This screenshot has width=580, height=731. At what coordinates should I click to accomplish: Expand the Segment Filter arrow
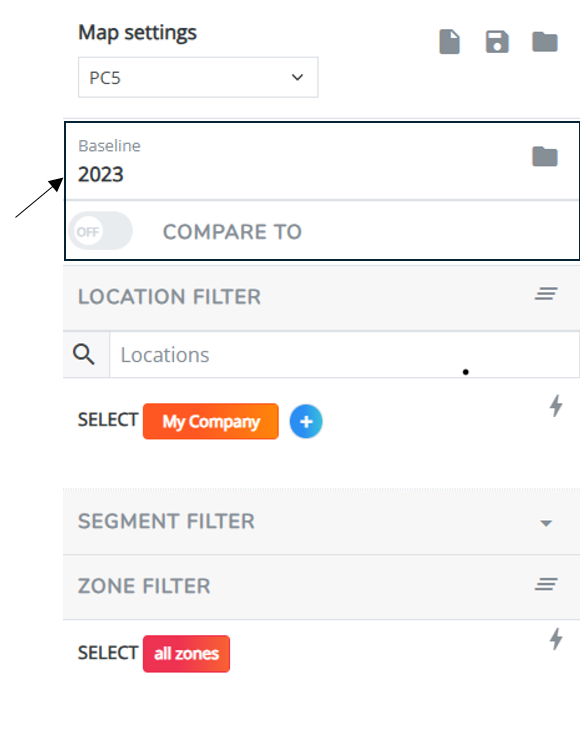point(546,523)
